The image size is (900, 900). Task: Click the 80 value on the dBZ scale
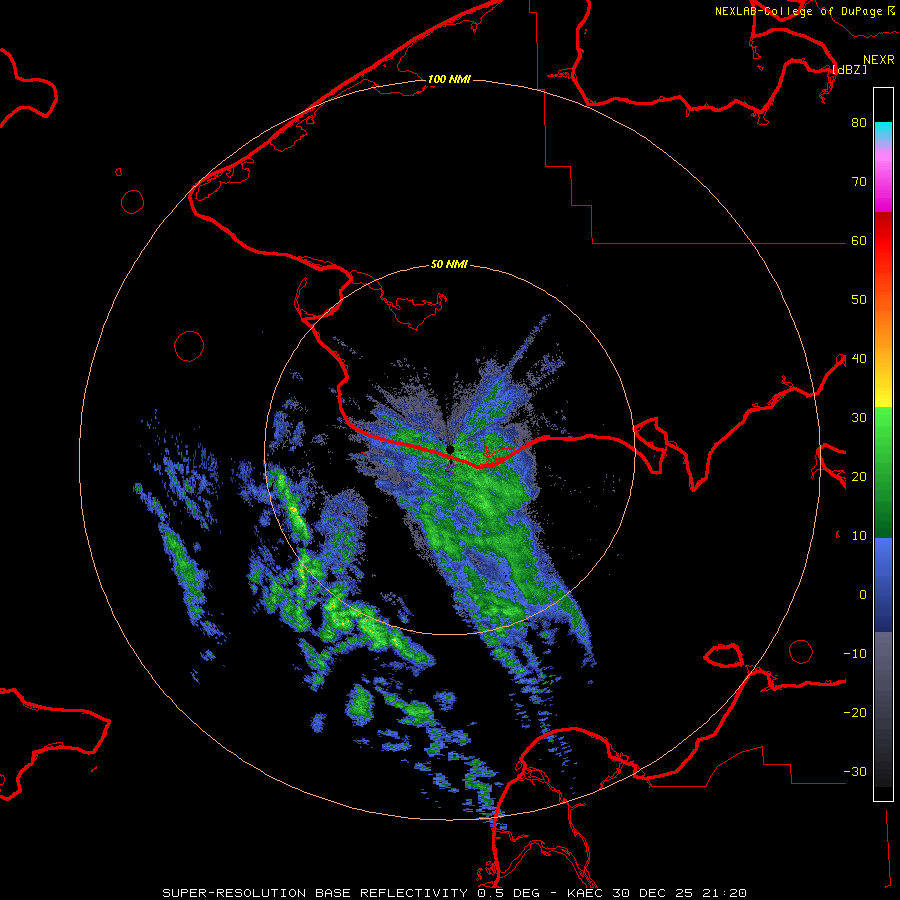click(859, 123)
